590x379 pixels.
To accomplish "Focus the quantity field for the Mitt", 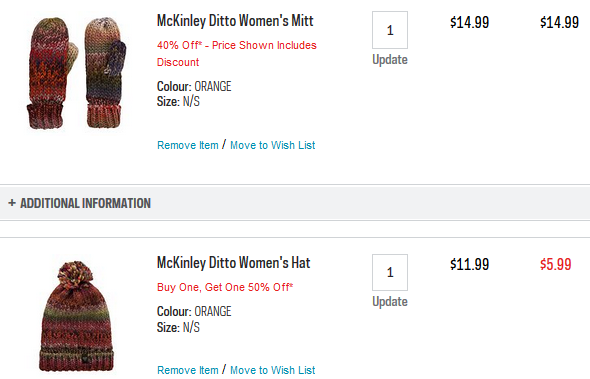I will pos(390,30).
